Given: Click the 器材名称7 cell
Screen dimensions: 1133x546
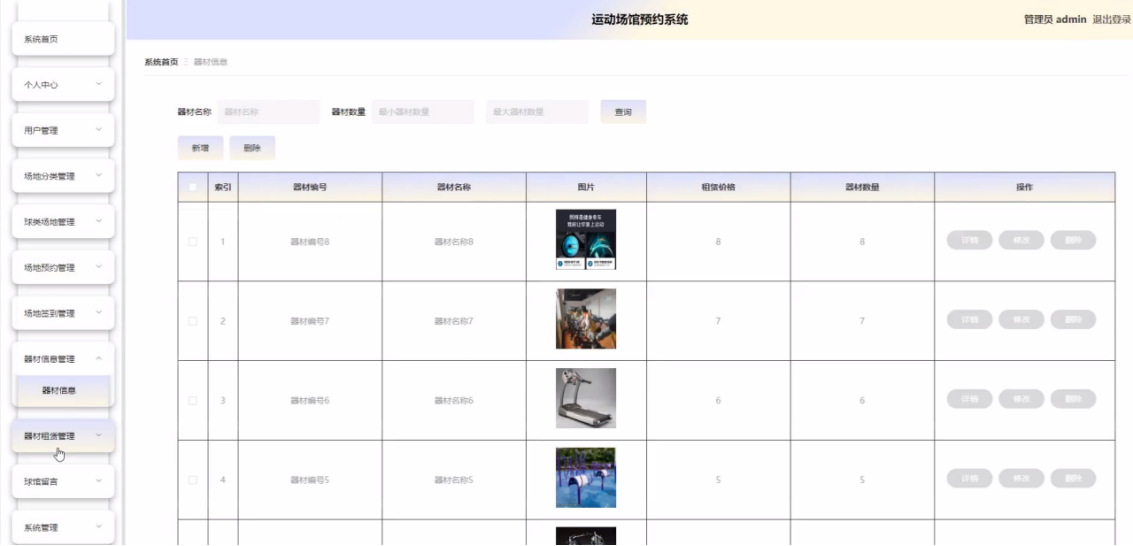Looking at the screenshot, I should (x=455, y=321).
